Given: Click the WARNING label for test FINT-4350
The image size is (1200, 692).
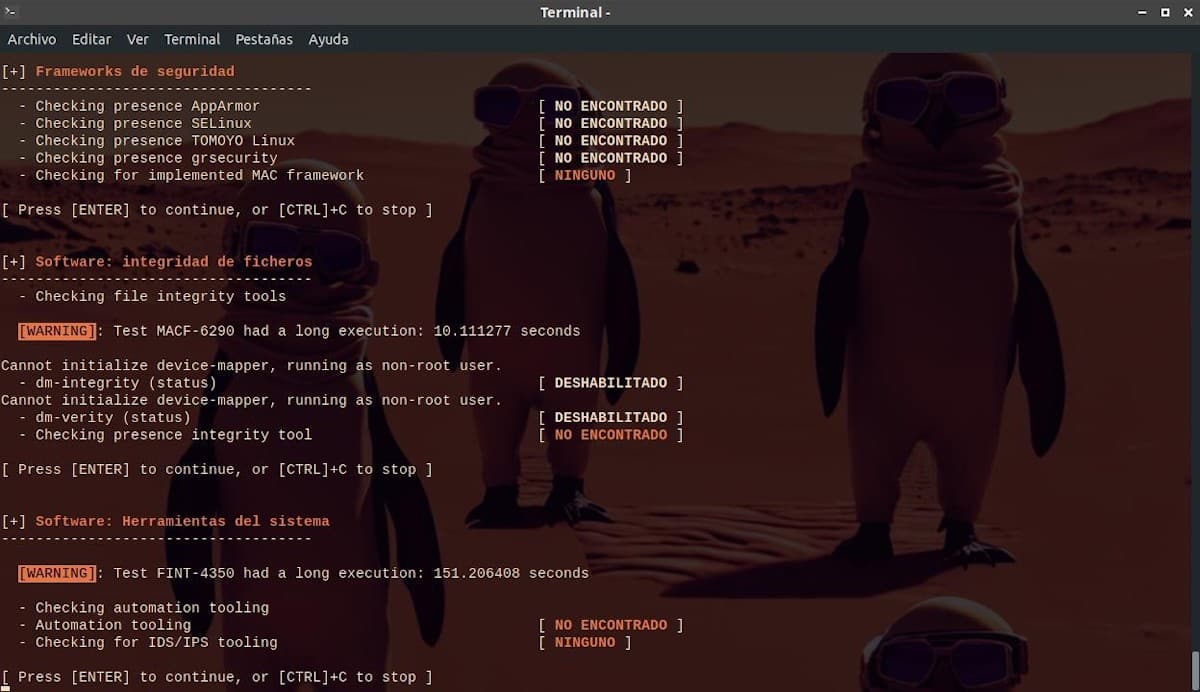Looking at the screenshot, I should (57, 573).
